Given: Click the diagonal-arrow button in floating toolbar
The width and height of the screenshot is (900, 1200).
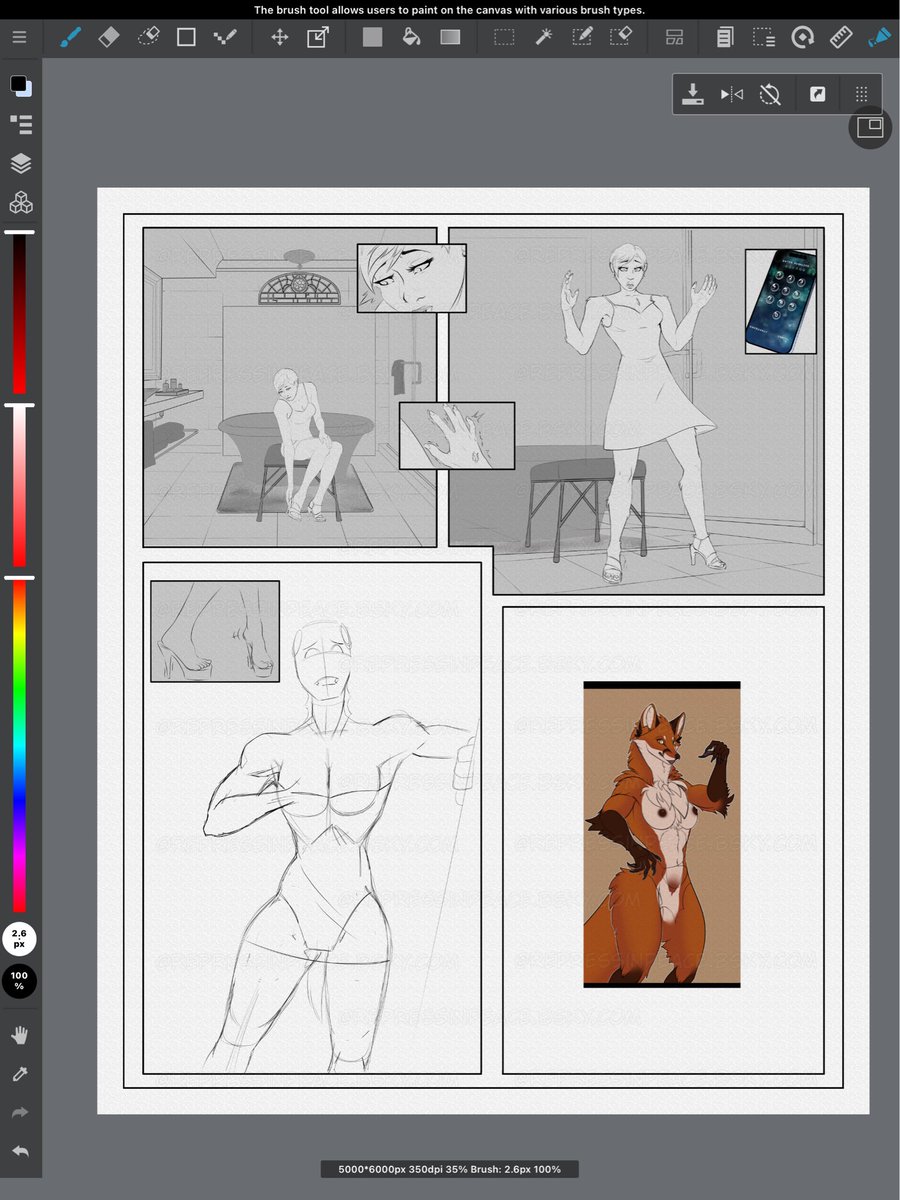Looking at the screenshot, I should click(817, 94).
